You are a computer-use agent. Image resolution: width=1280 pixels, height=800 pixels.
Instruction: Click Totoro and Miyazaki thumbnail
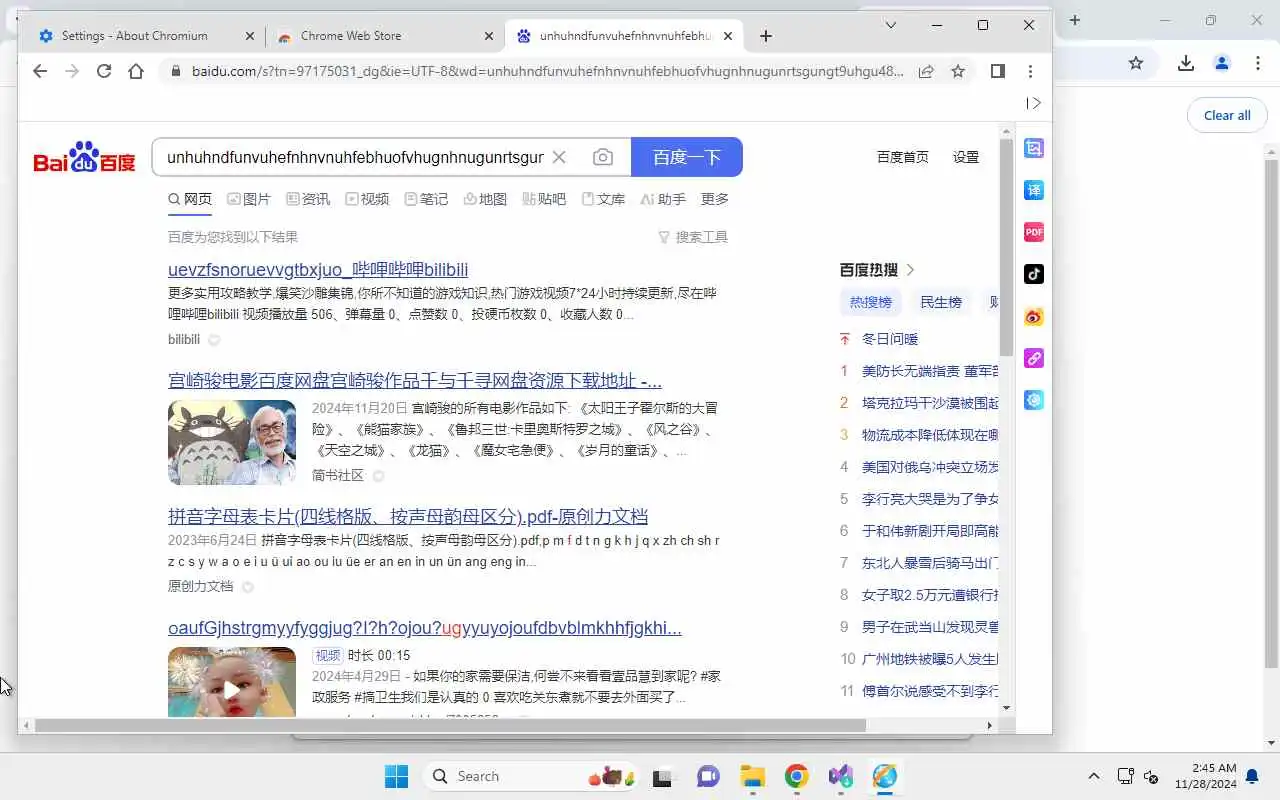coord(232,442)
